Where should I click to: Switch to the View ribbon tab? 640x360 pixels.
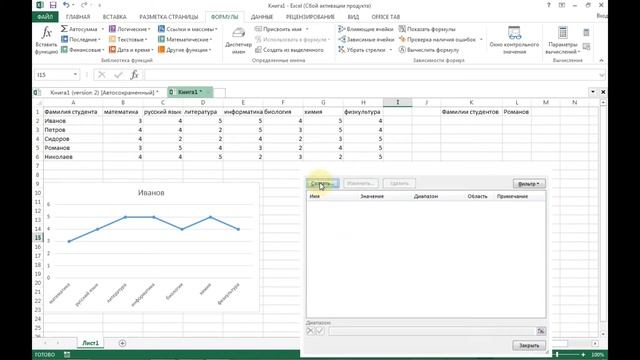coord(353,17)
